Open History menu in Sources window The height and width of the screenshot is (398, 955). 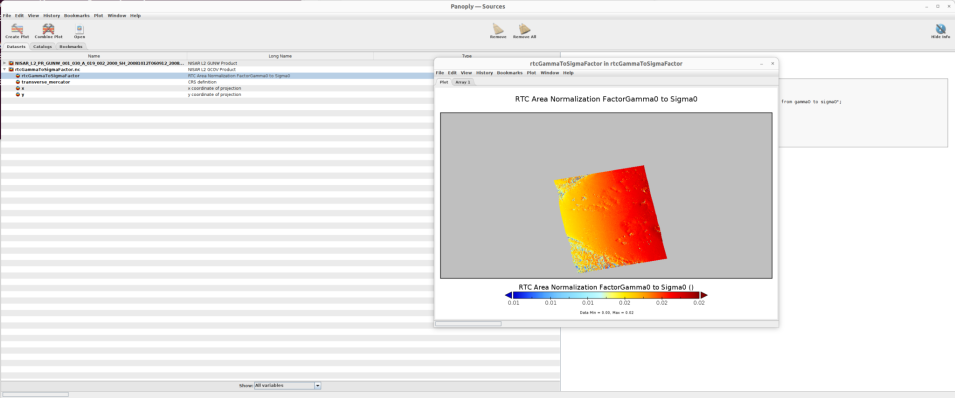[x=52, y=15]
